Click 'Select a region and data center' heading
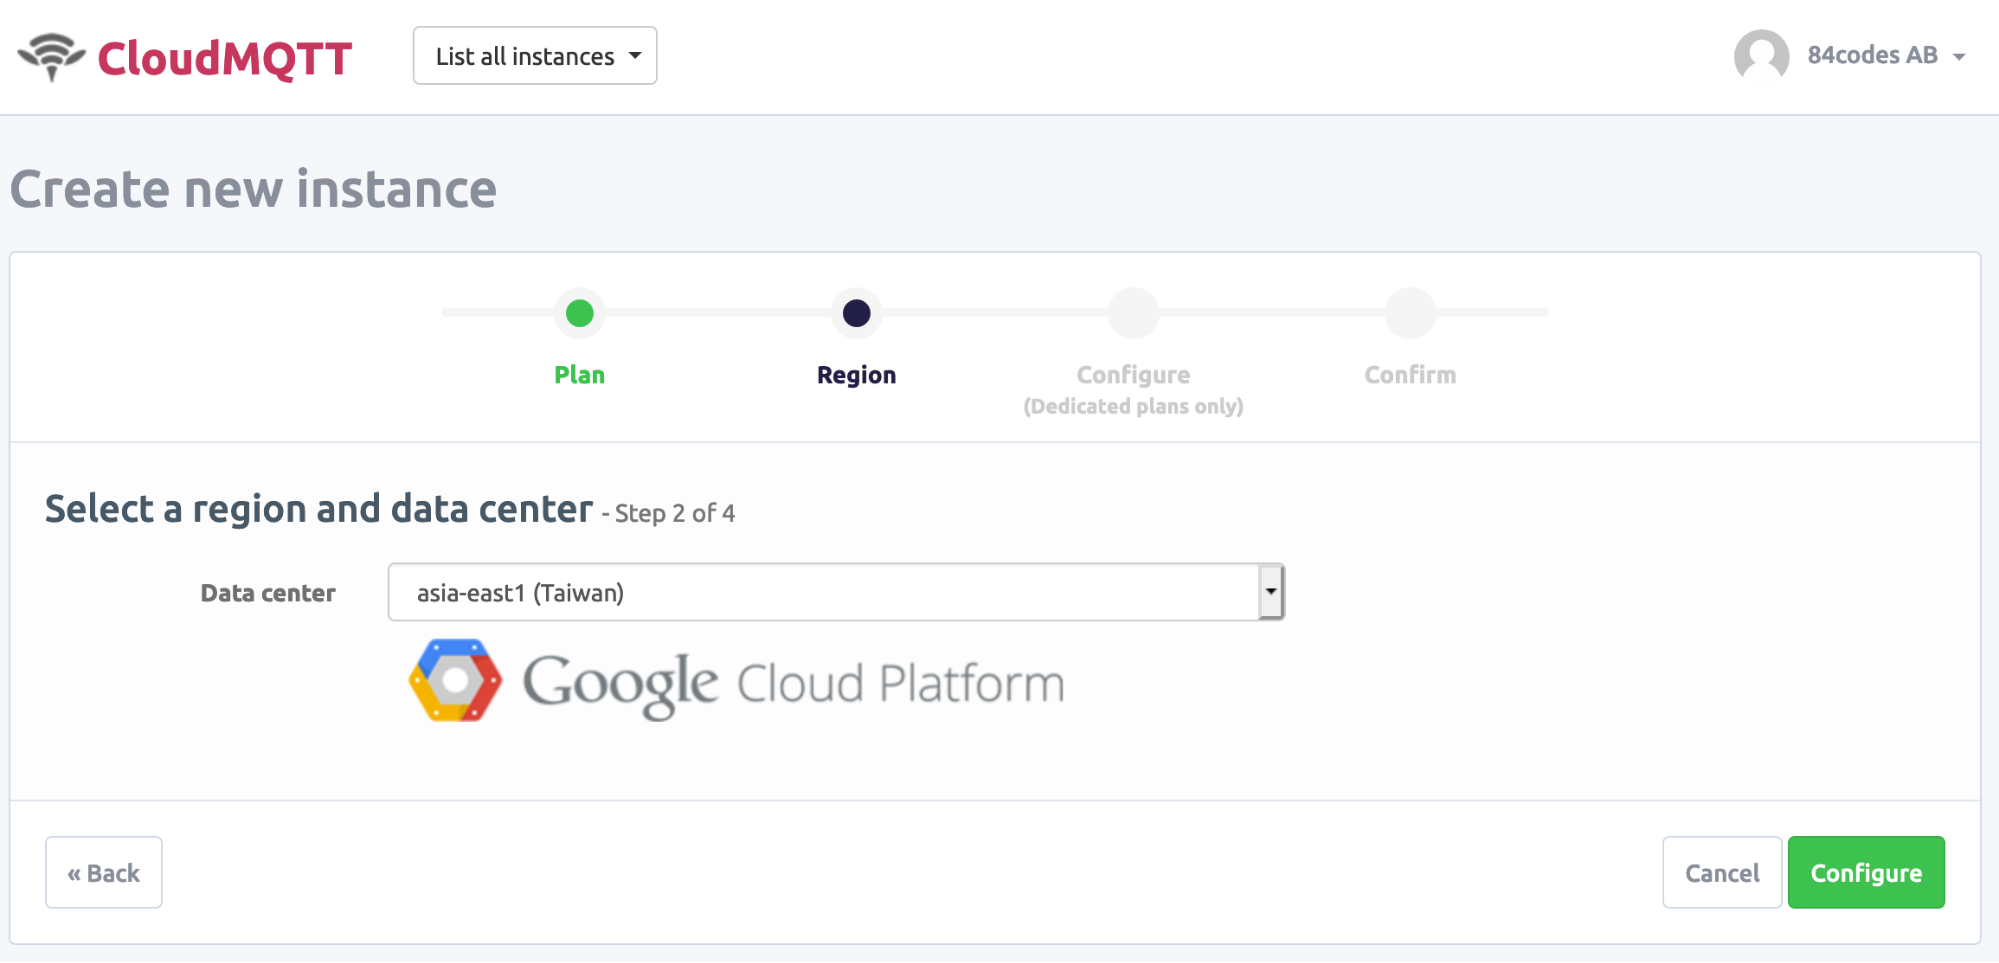 click(319, 509)
